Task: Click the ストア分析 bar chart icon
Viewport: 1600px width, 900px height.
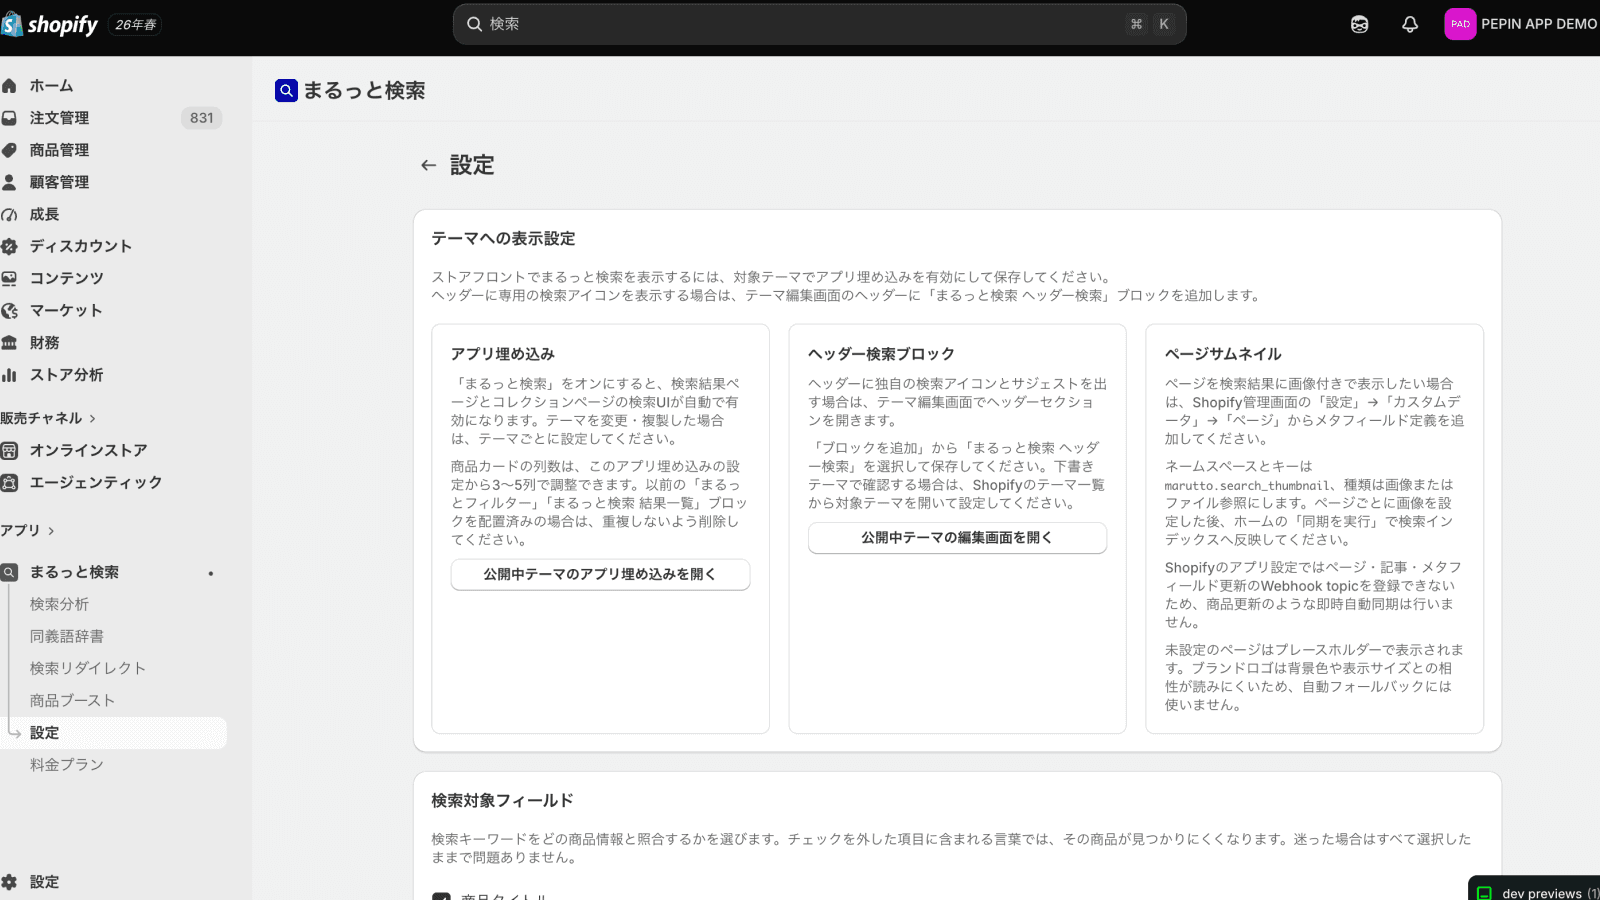Action: [x=10, y=375]
